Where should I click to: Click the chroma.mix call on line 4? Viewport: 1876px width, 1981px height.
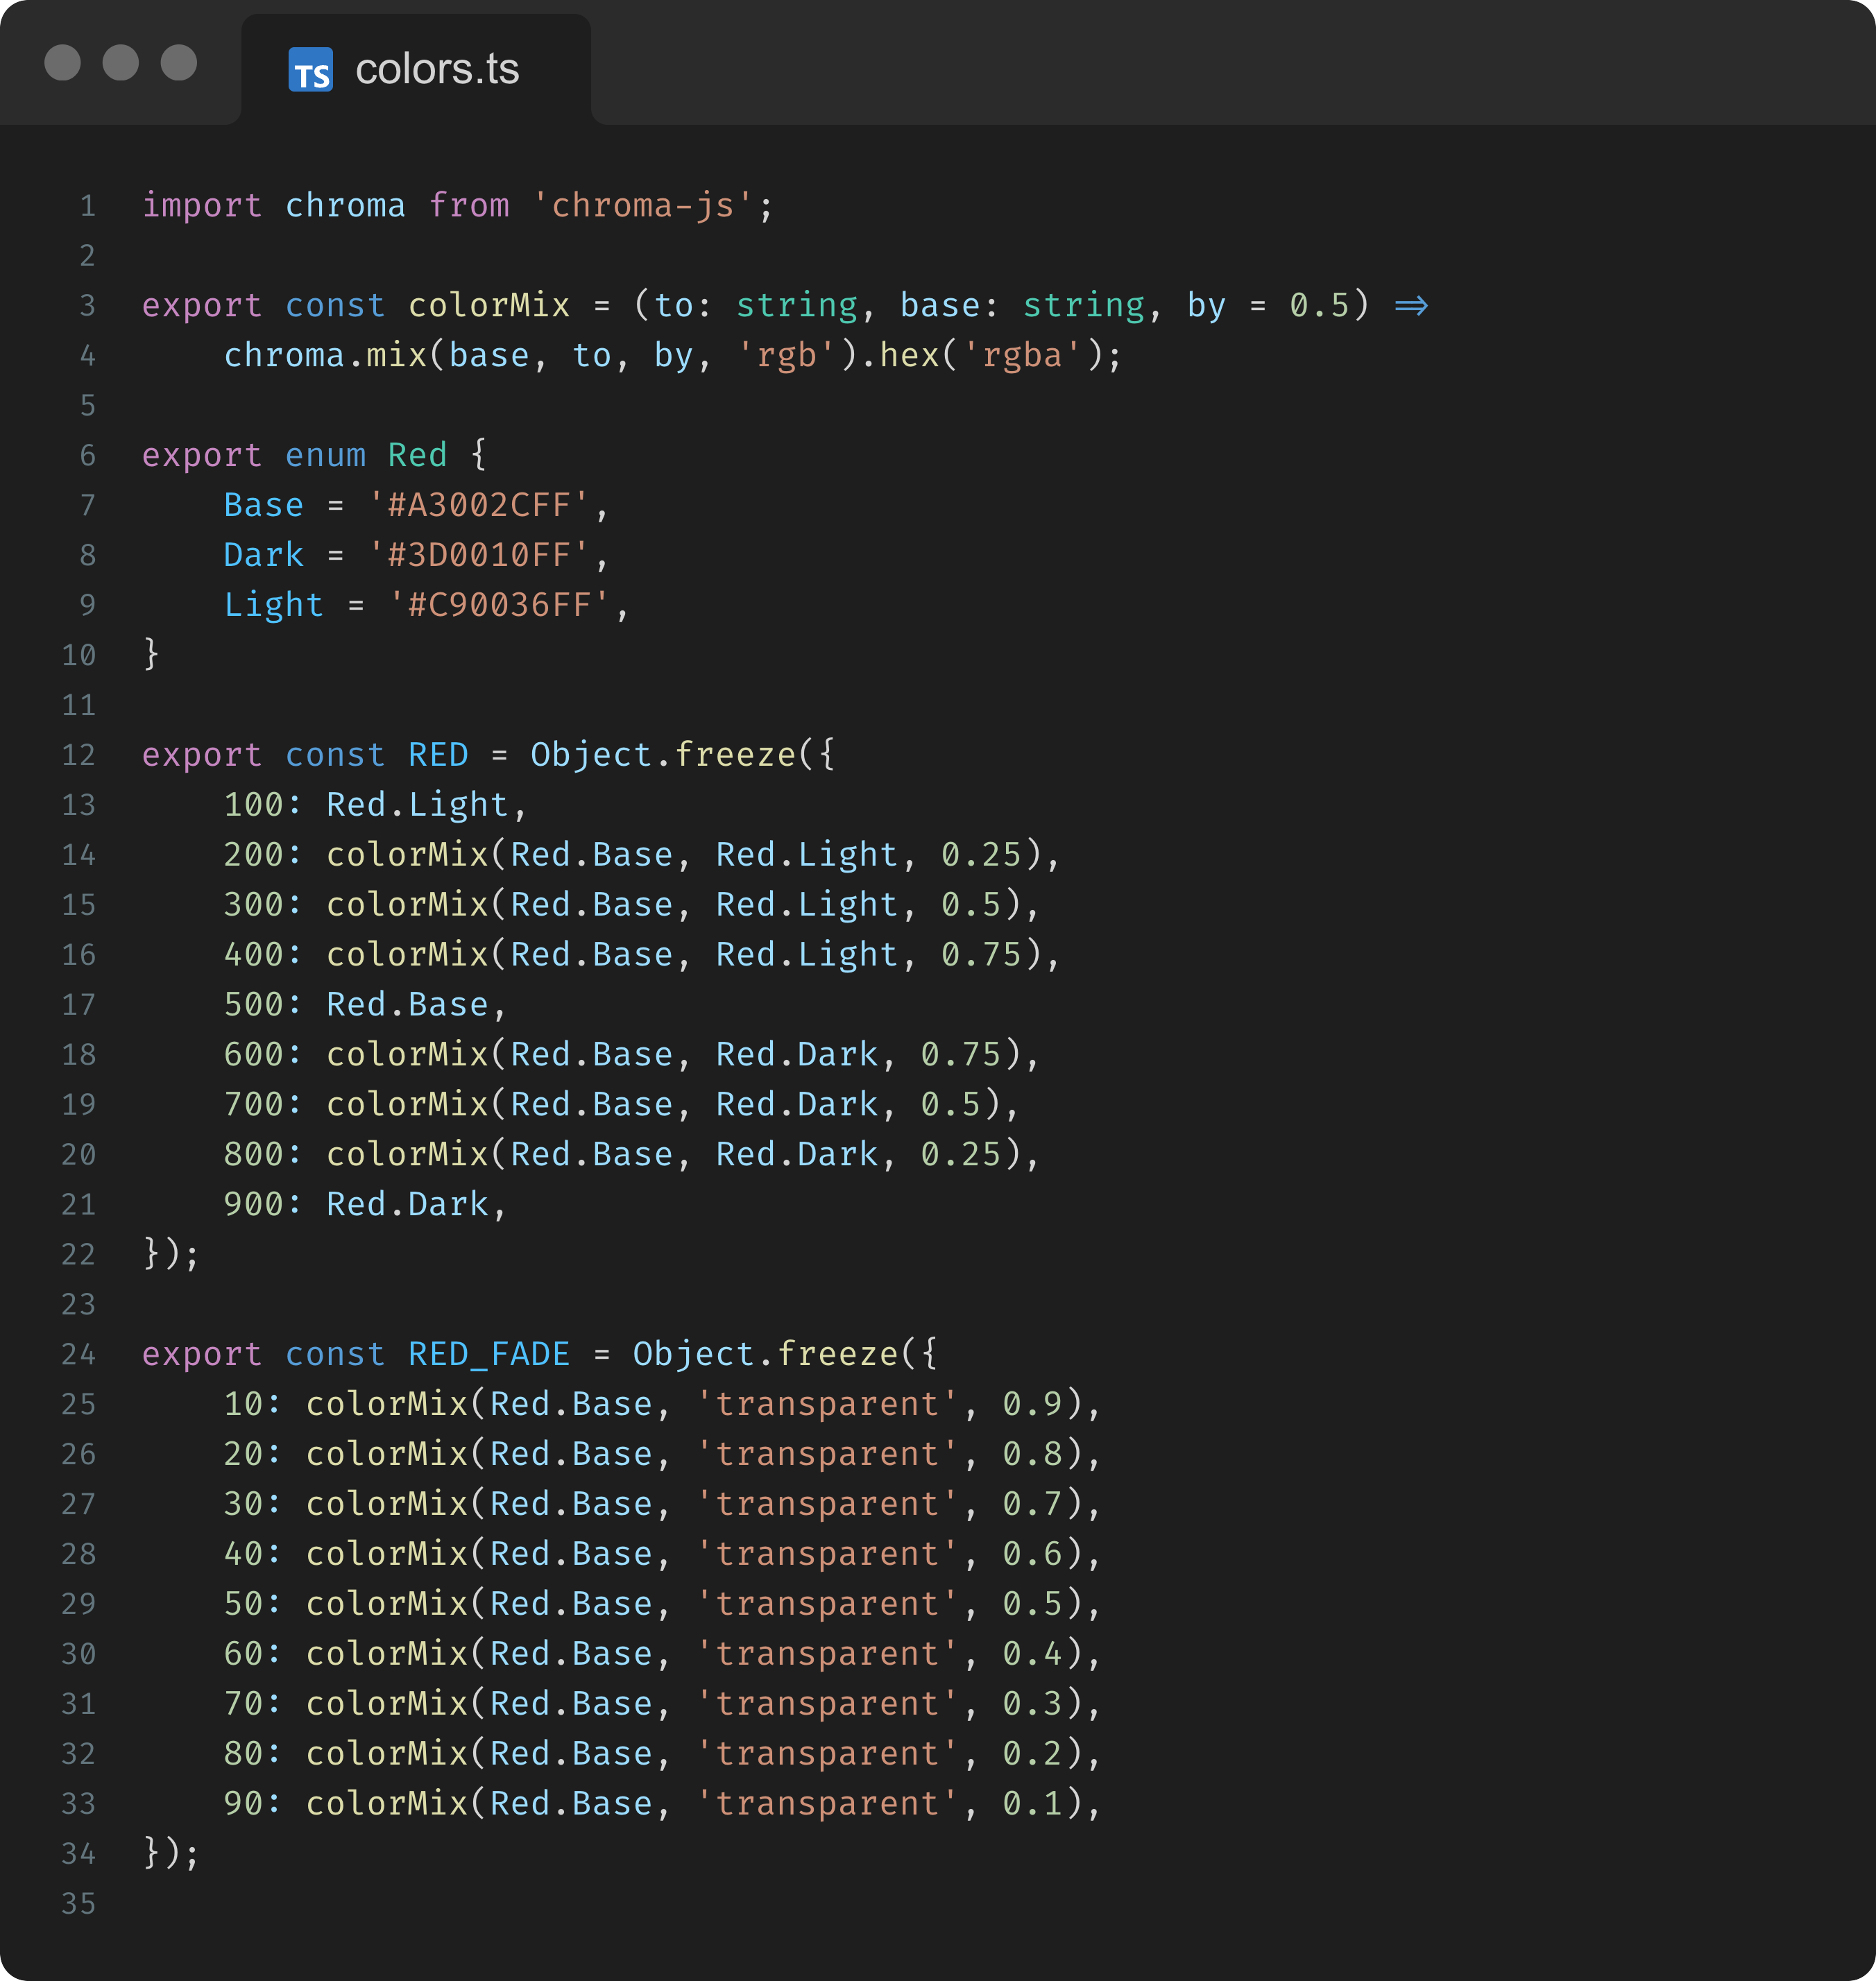[x=325, y=355]
